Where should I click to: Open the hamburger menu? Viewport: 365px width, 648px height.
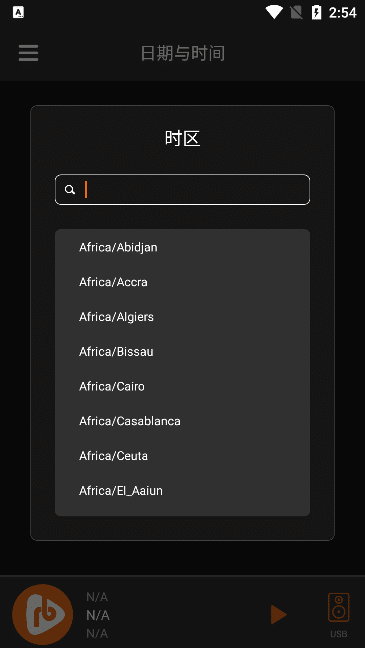pyautogui.click(x=29, y=53)
